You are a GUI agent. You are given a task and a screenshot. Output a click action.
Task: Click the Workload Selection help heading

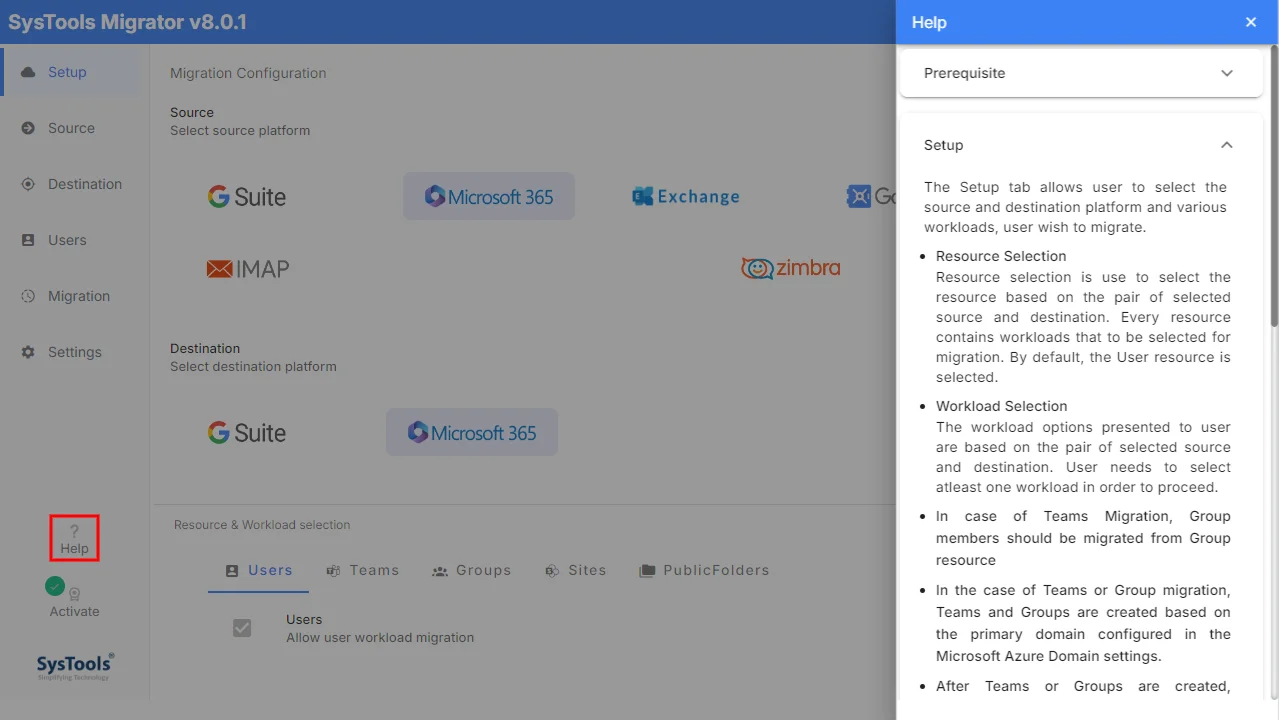1002,406
